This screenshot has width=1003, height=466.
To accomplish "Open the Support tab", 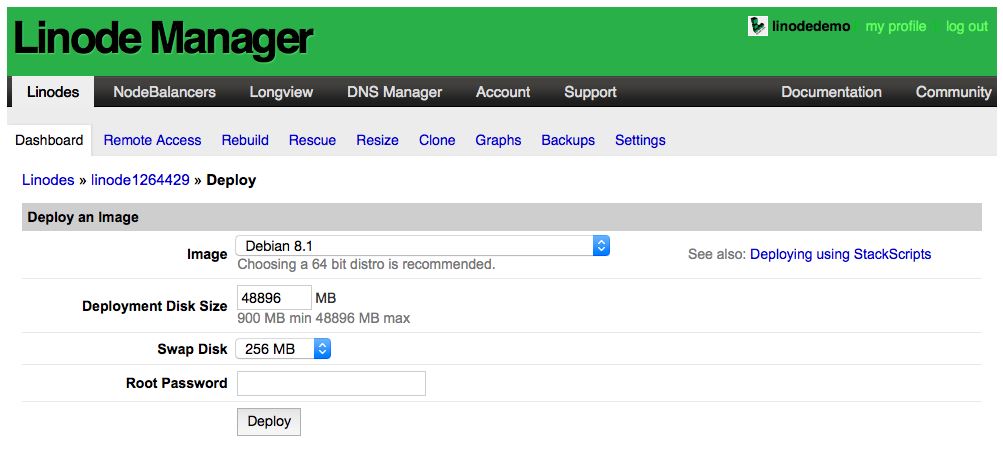I will [x=590, y=92].
